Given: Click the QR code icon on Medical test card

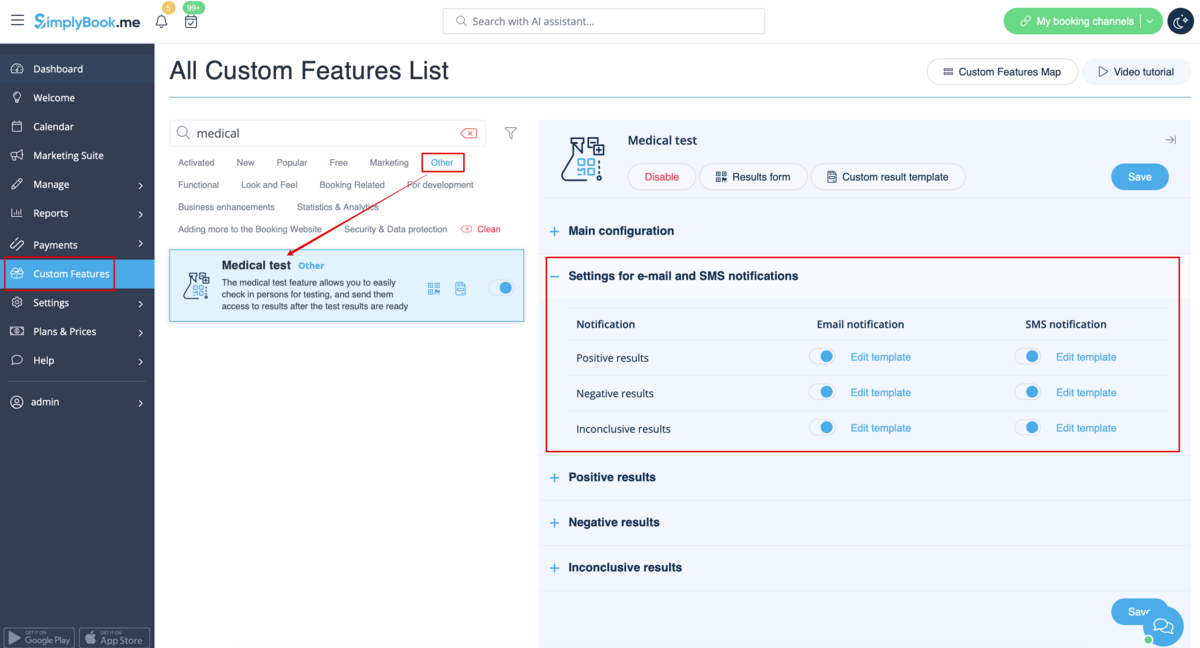Looking at the screenshot, I should click(x=434, y=288).
